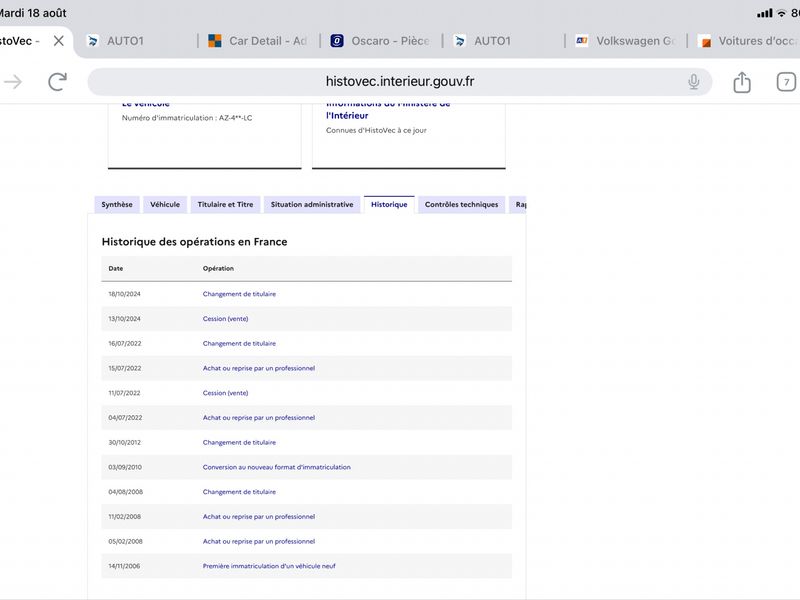Viewport: 800px width, 600px height.
Task: Close the current HistoVec tab
Action: (59, 41)
